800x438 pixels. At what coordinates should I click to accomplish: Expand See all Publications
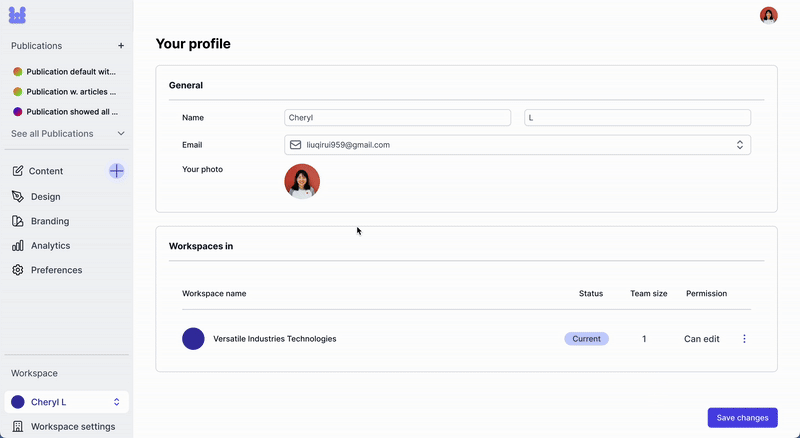(x=68, y=134)
